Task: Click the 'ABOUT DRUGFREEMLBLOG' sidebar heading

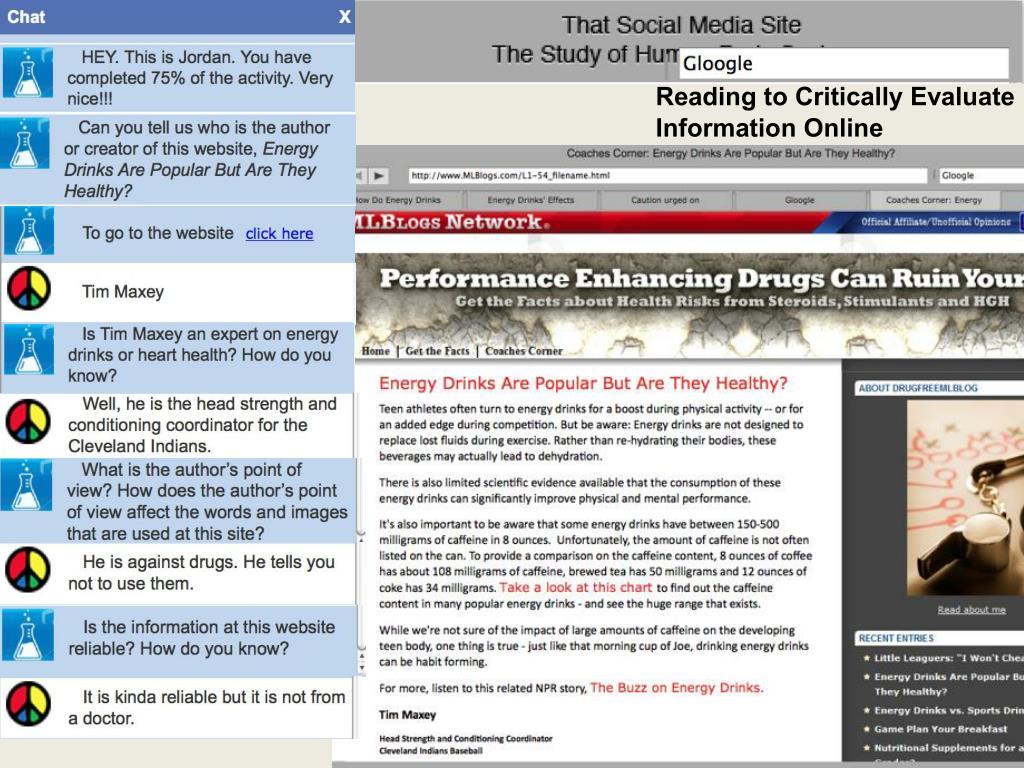Action: coord(918,388)
